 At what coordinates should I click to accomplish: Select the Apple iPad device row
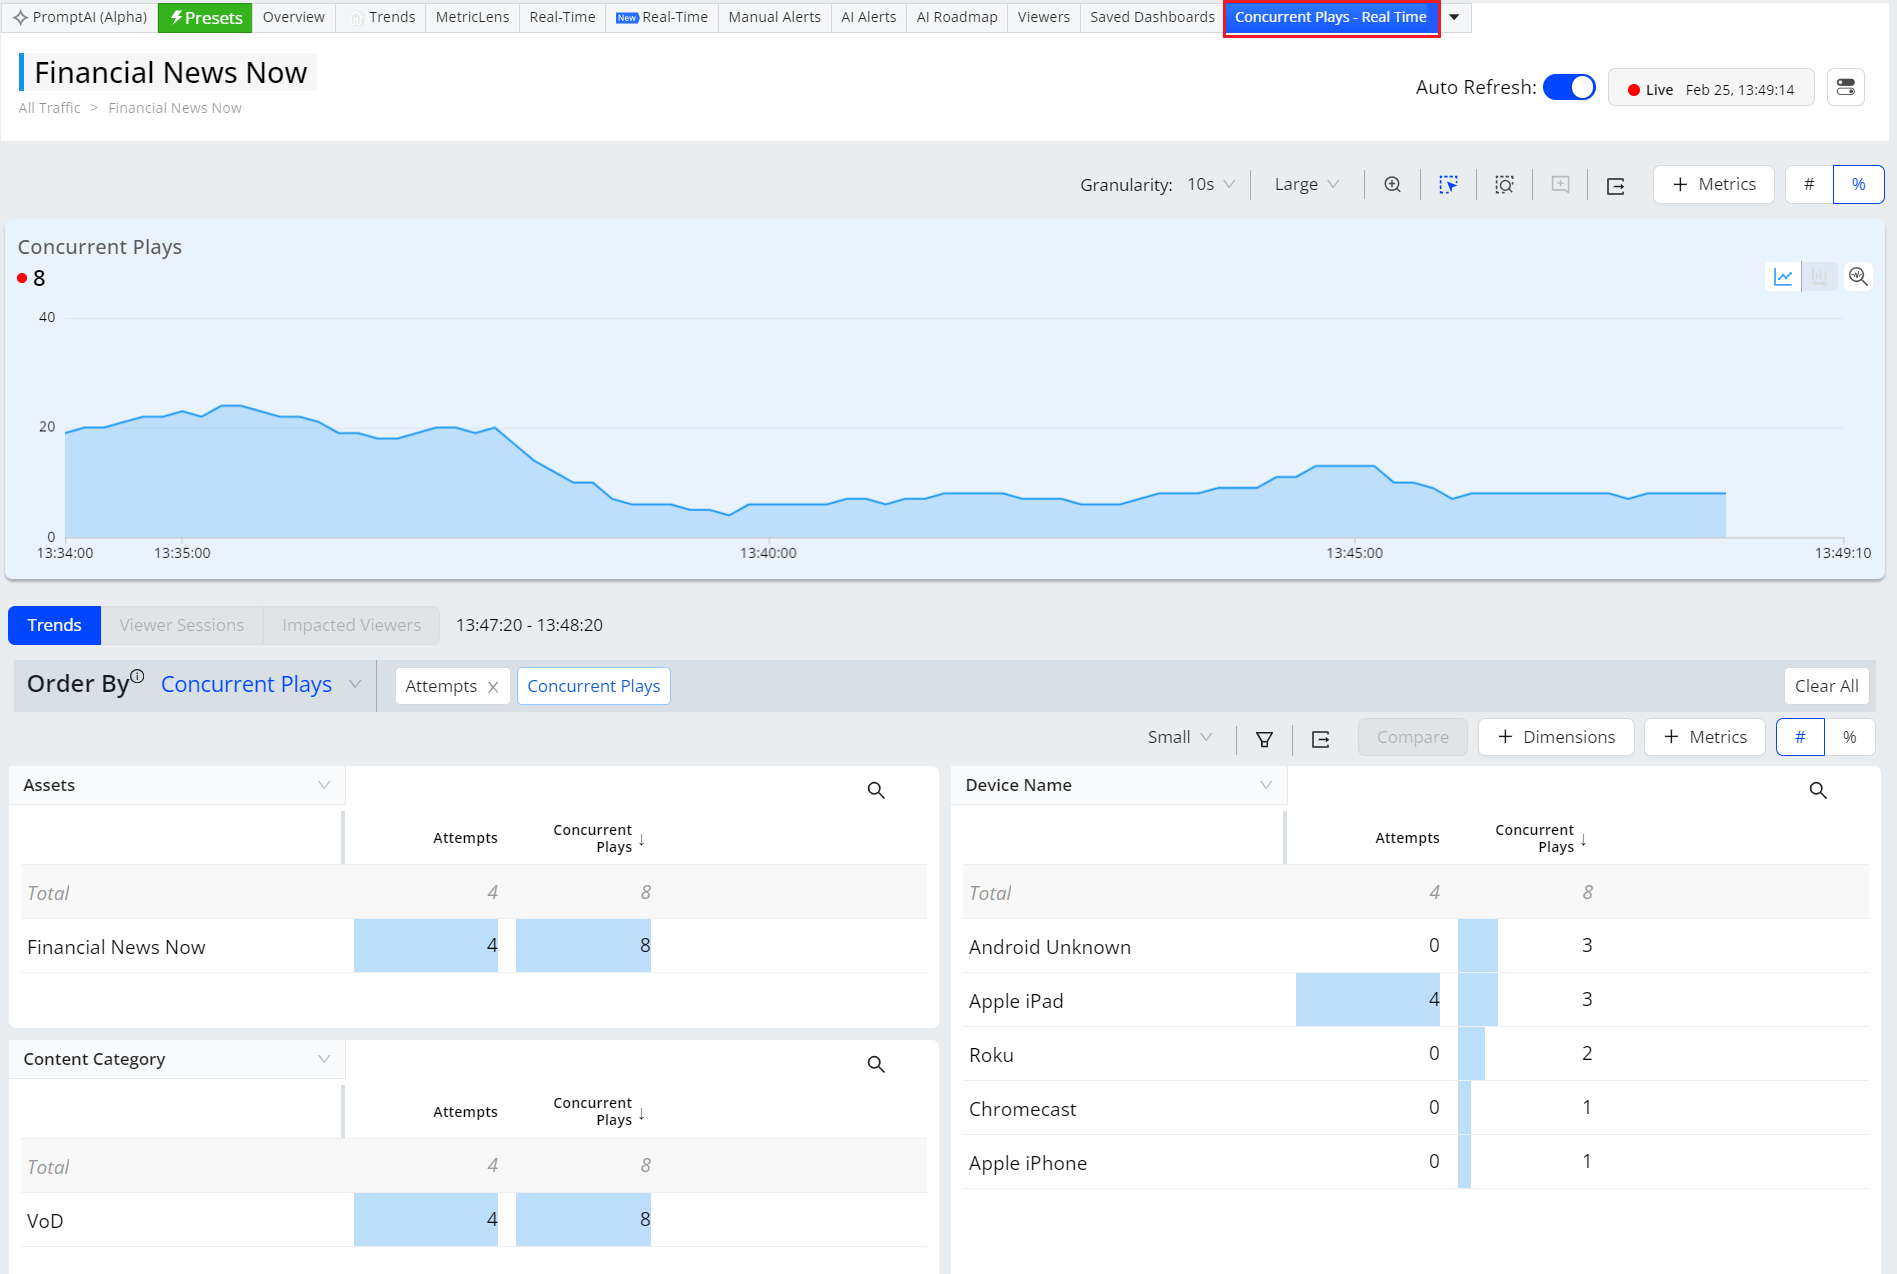1416,1000
